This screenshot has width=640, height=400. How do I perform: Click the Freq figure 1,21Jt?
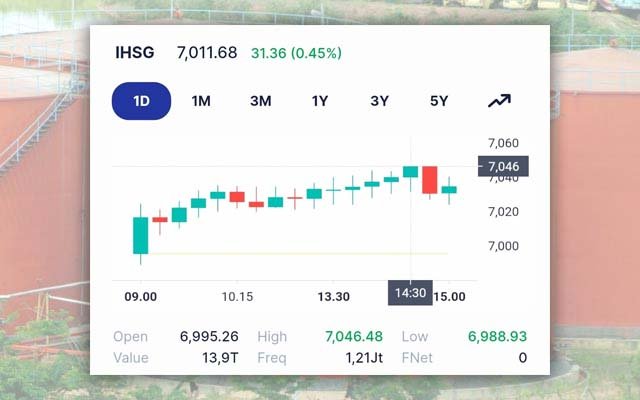[x=364, y=358]
